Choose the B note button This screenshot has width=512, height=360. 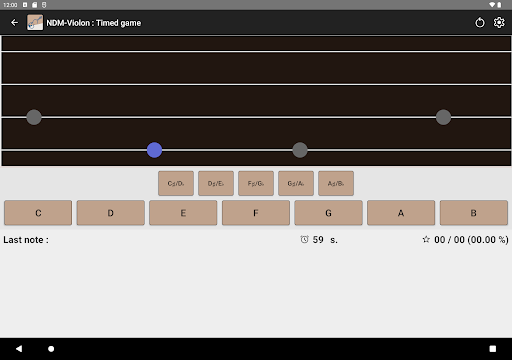pos(474,213)
